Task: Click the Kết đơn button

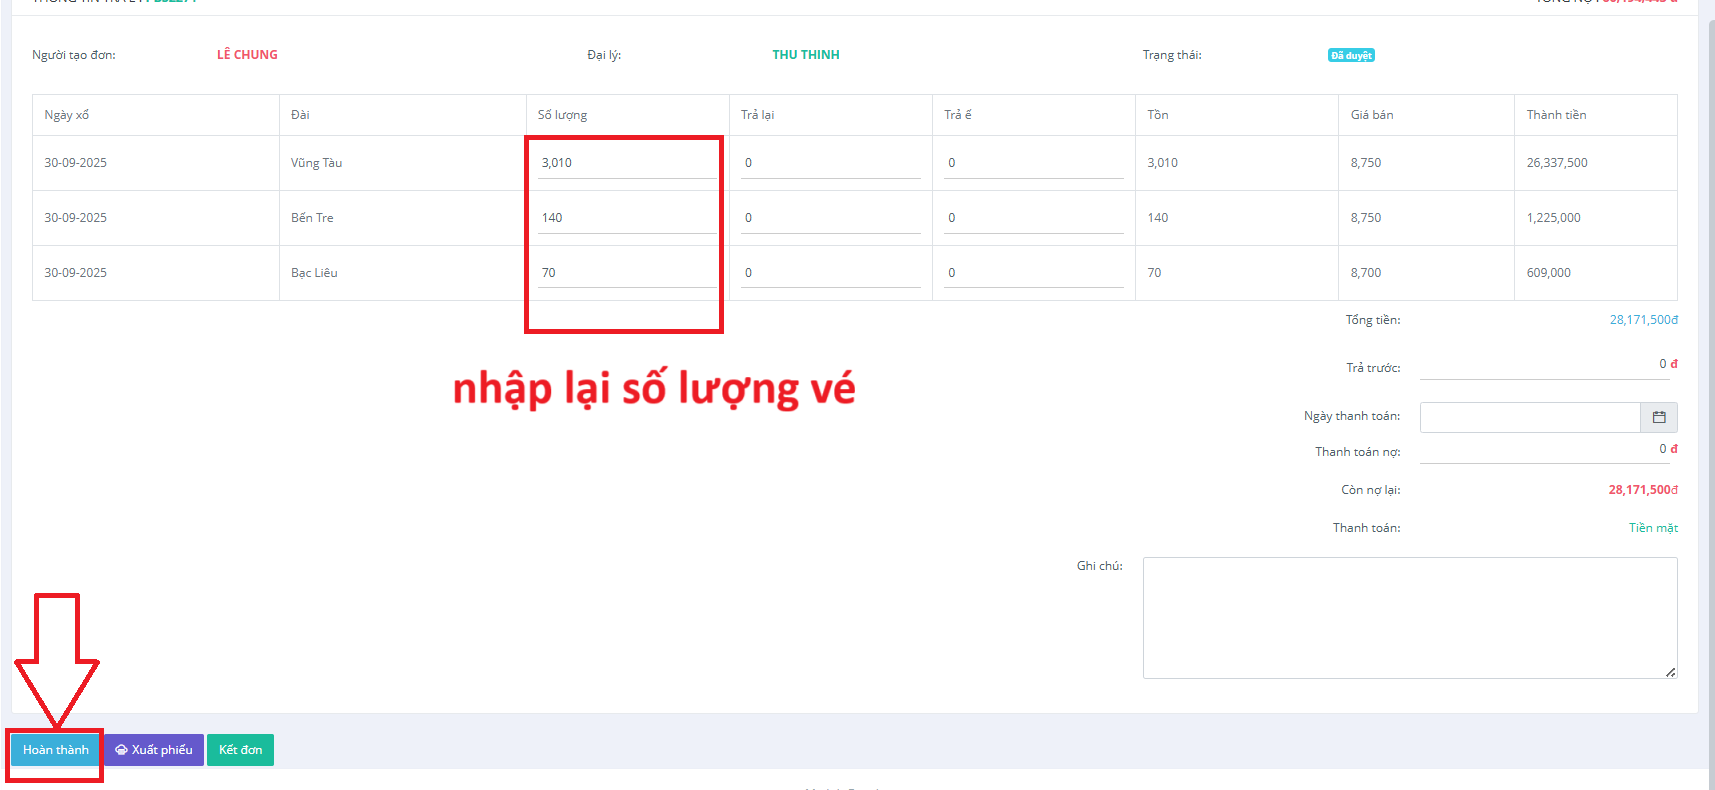Action: 240,750
